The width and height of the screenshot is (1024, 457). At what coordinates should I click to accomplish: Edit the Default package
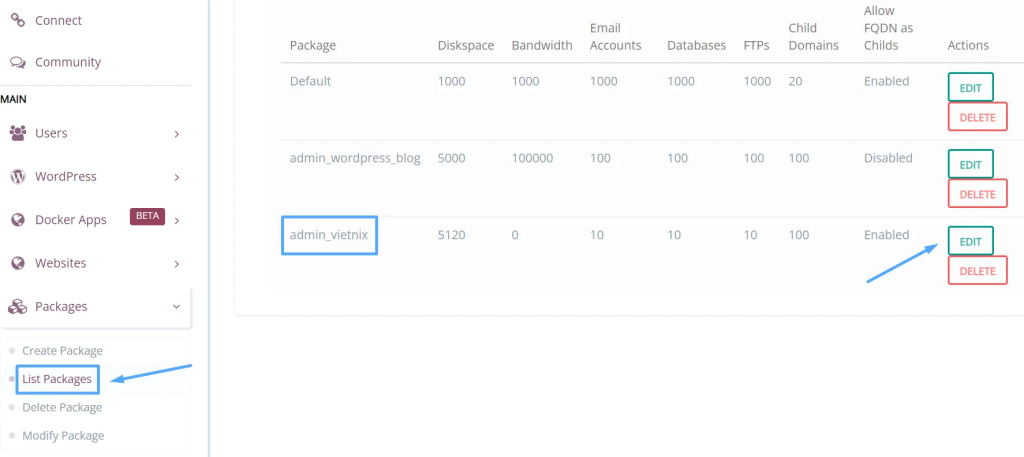(x=970, y=87)
